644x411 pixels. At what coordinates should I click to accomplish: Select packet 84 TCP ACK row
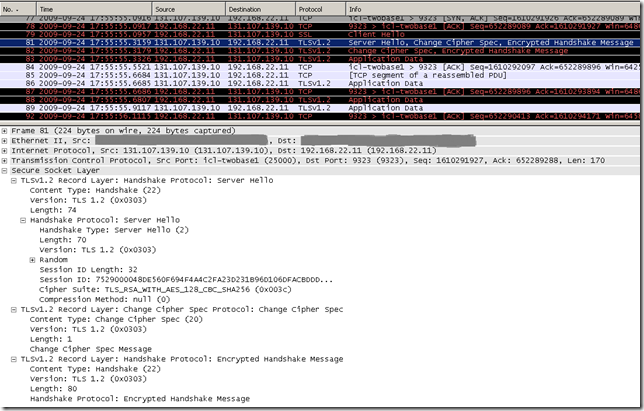(320, 67)
